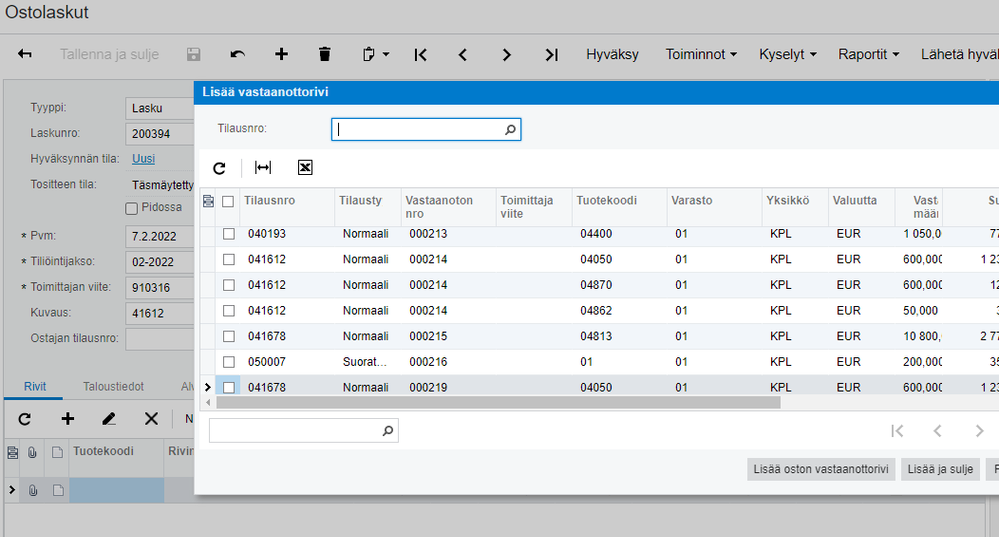
Task: Click the Lähetä hyväksyntään button
Action: (959, 55)
